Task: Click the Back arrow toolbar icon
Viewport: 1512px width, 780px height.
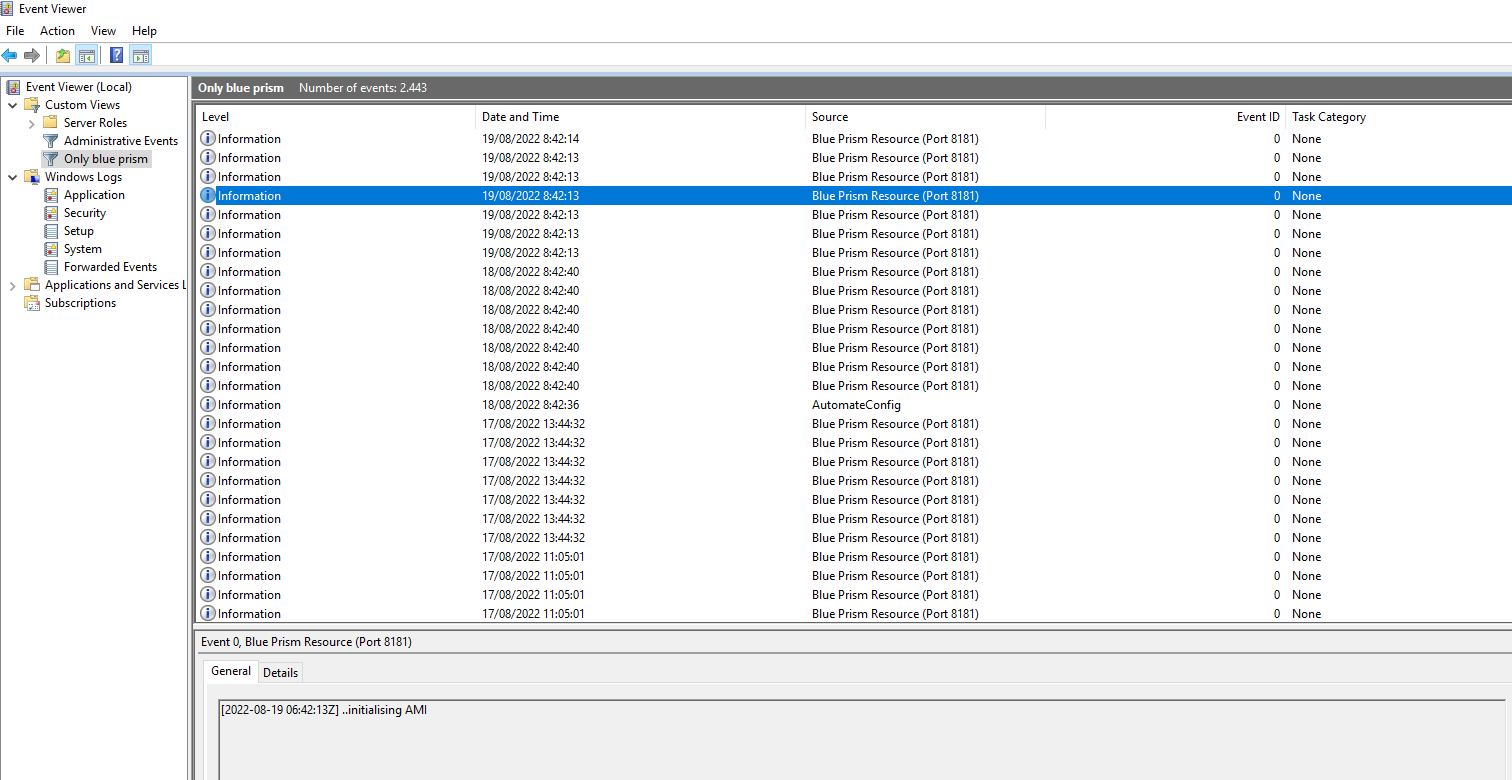Action: 10,55
